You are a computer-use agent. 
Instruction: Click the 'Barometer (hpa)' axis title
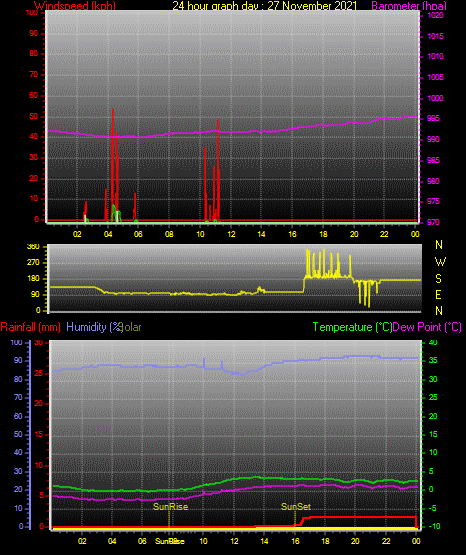point(409,5)
